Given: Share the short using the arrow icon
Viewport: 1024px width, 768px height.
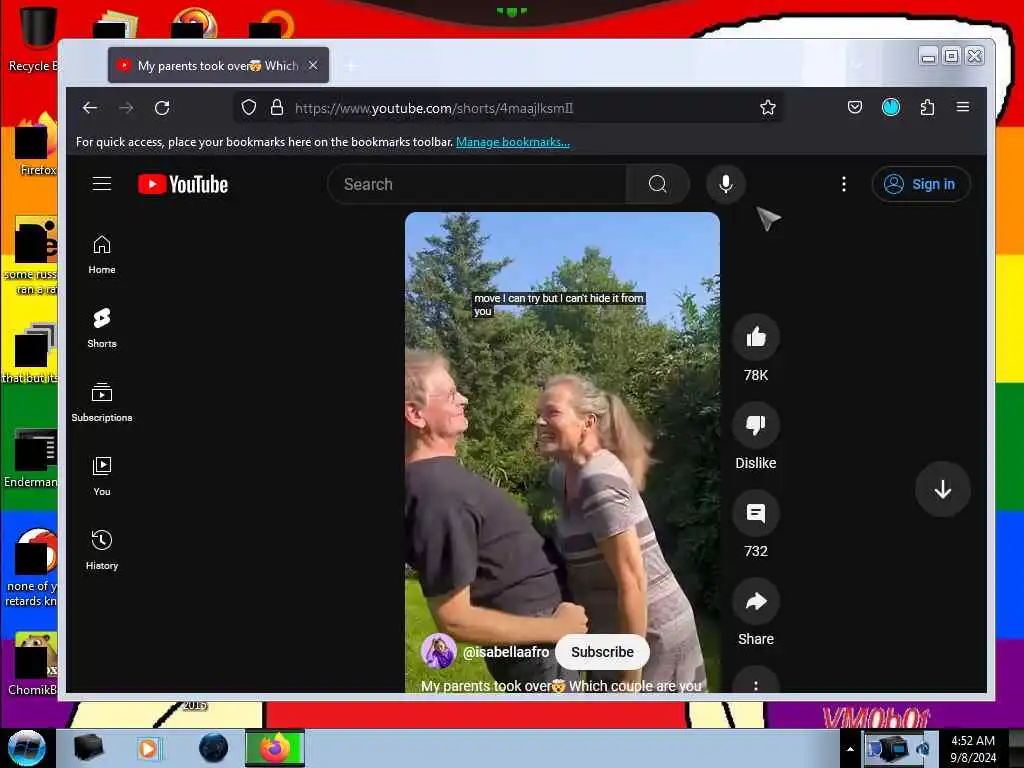Looking at the screenshot, I should tap(756, 601).
